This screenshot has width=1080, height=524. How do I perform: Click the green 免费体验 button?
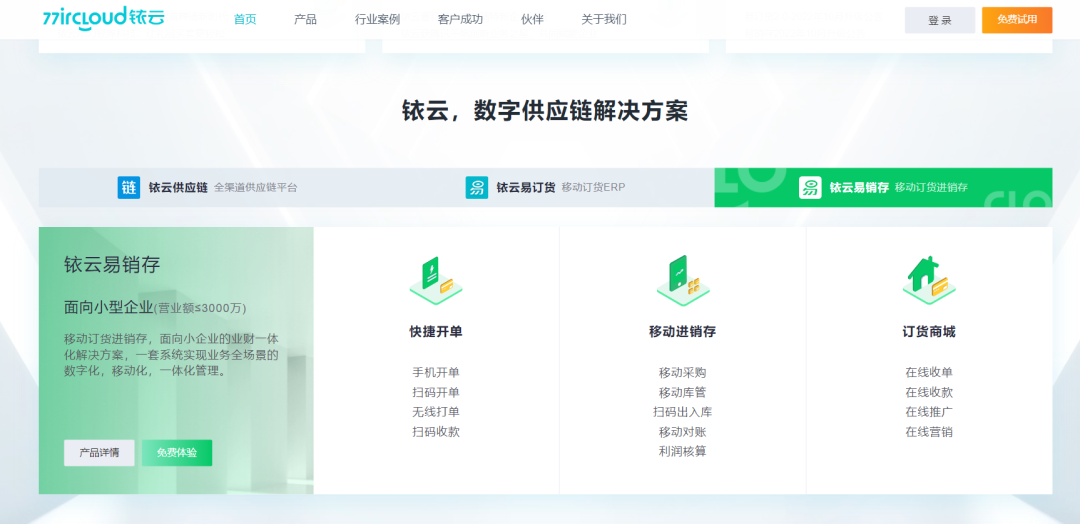tap(177, 453)
